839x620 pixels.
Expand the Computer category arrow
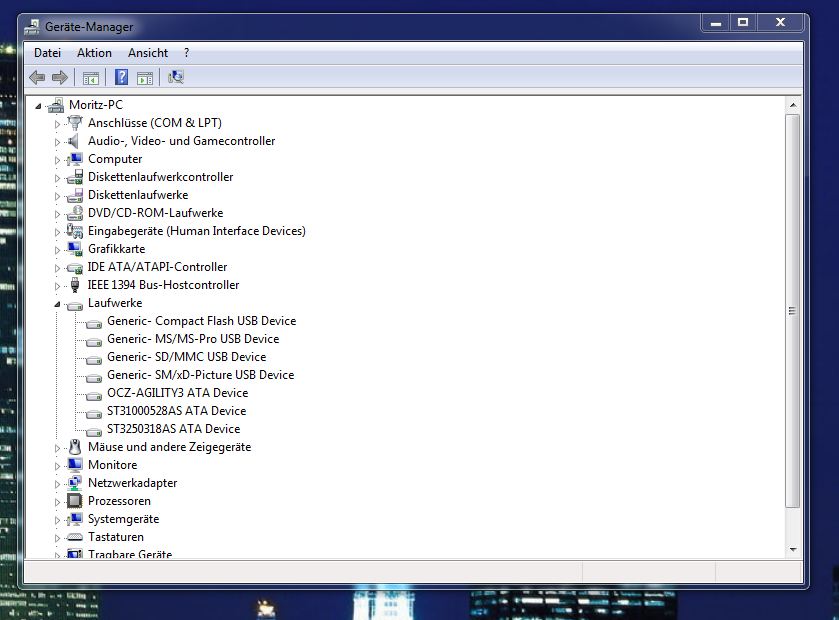point(57,160)
